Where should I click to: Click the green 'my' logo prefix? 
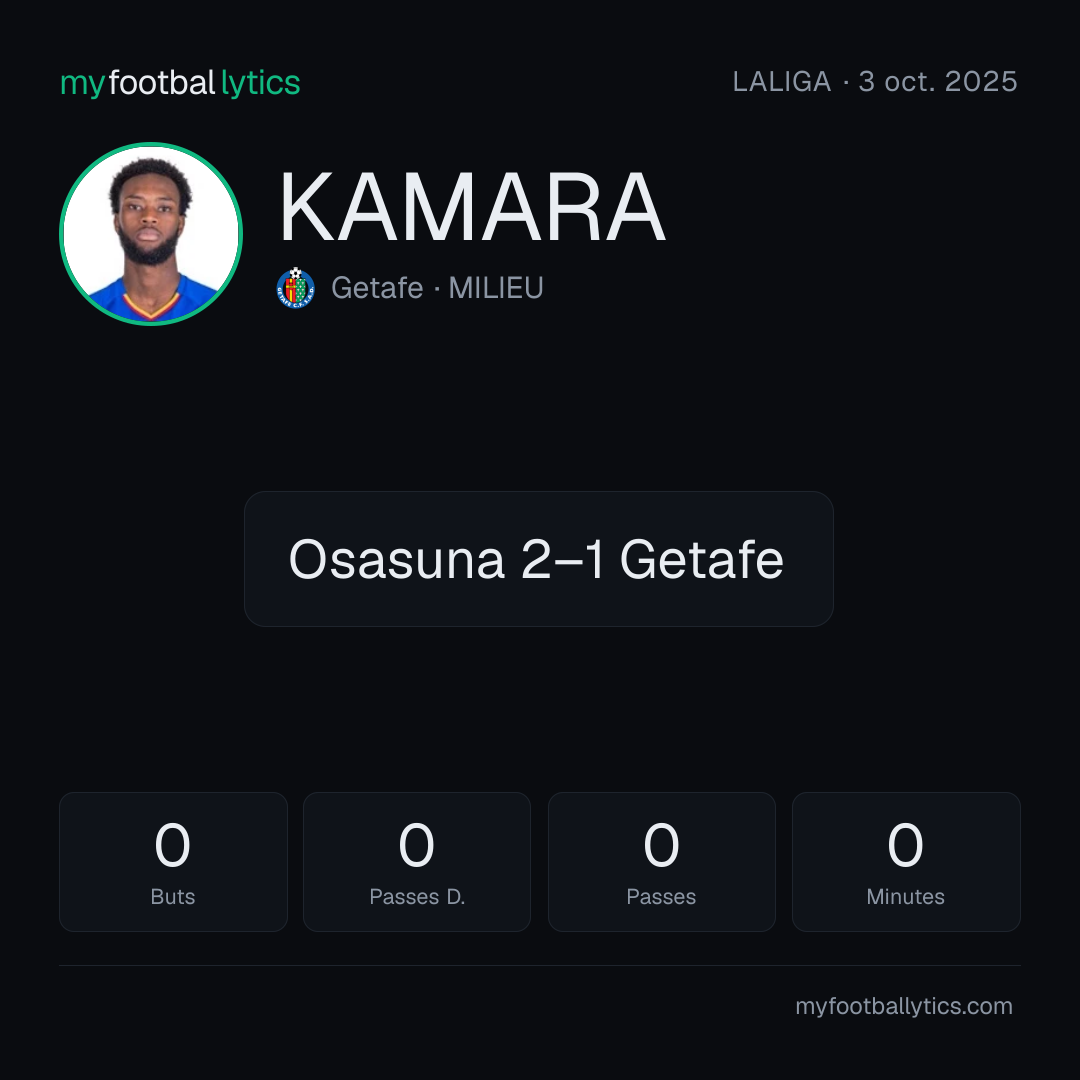(x=83, y=85)
